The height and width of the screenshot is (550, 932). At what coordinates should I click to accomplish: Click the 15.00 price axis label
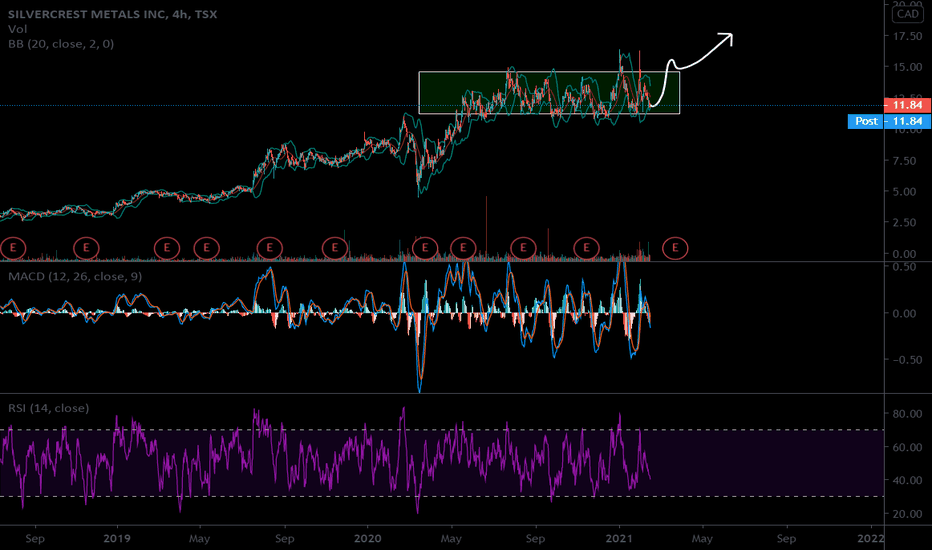point(908,67)
